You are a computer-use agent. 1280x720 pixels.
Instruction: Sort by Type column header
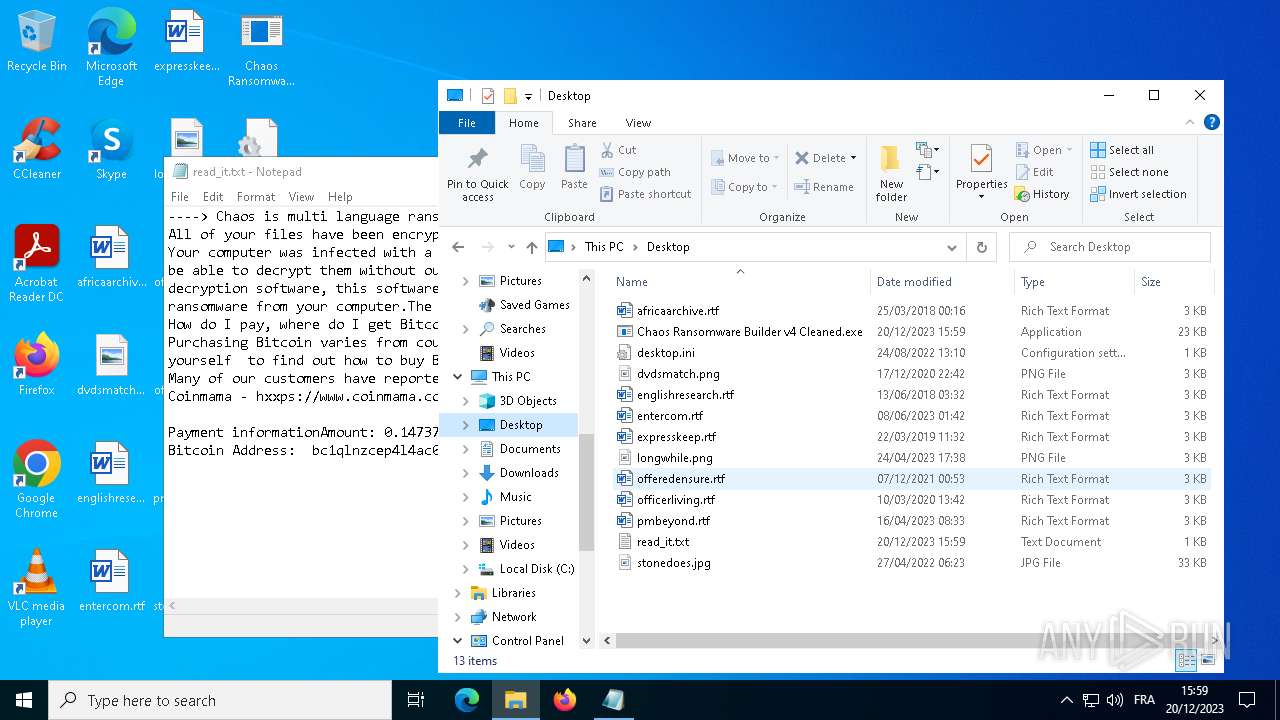(1074, 282)
